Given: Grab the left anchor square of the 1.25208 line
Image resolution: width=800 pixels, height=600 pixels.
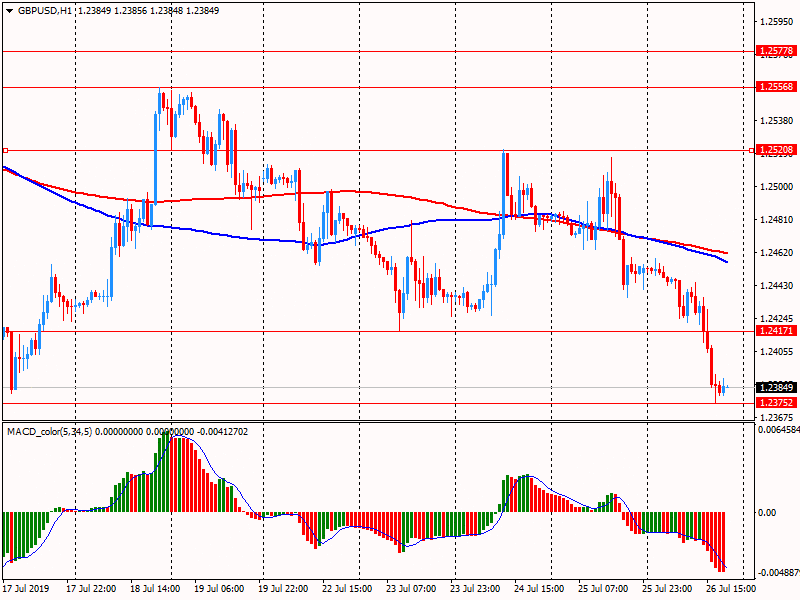Looking at the screenshot, I should (5, 151).
